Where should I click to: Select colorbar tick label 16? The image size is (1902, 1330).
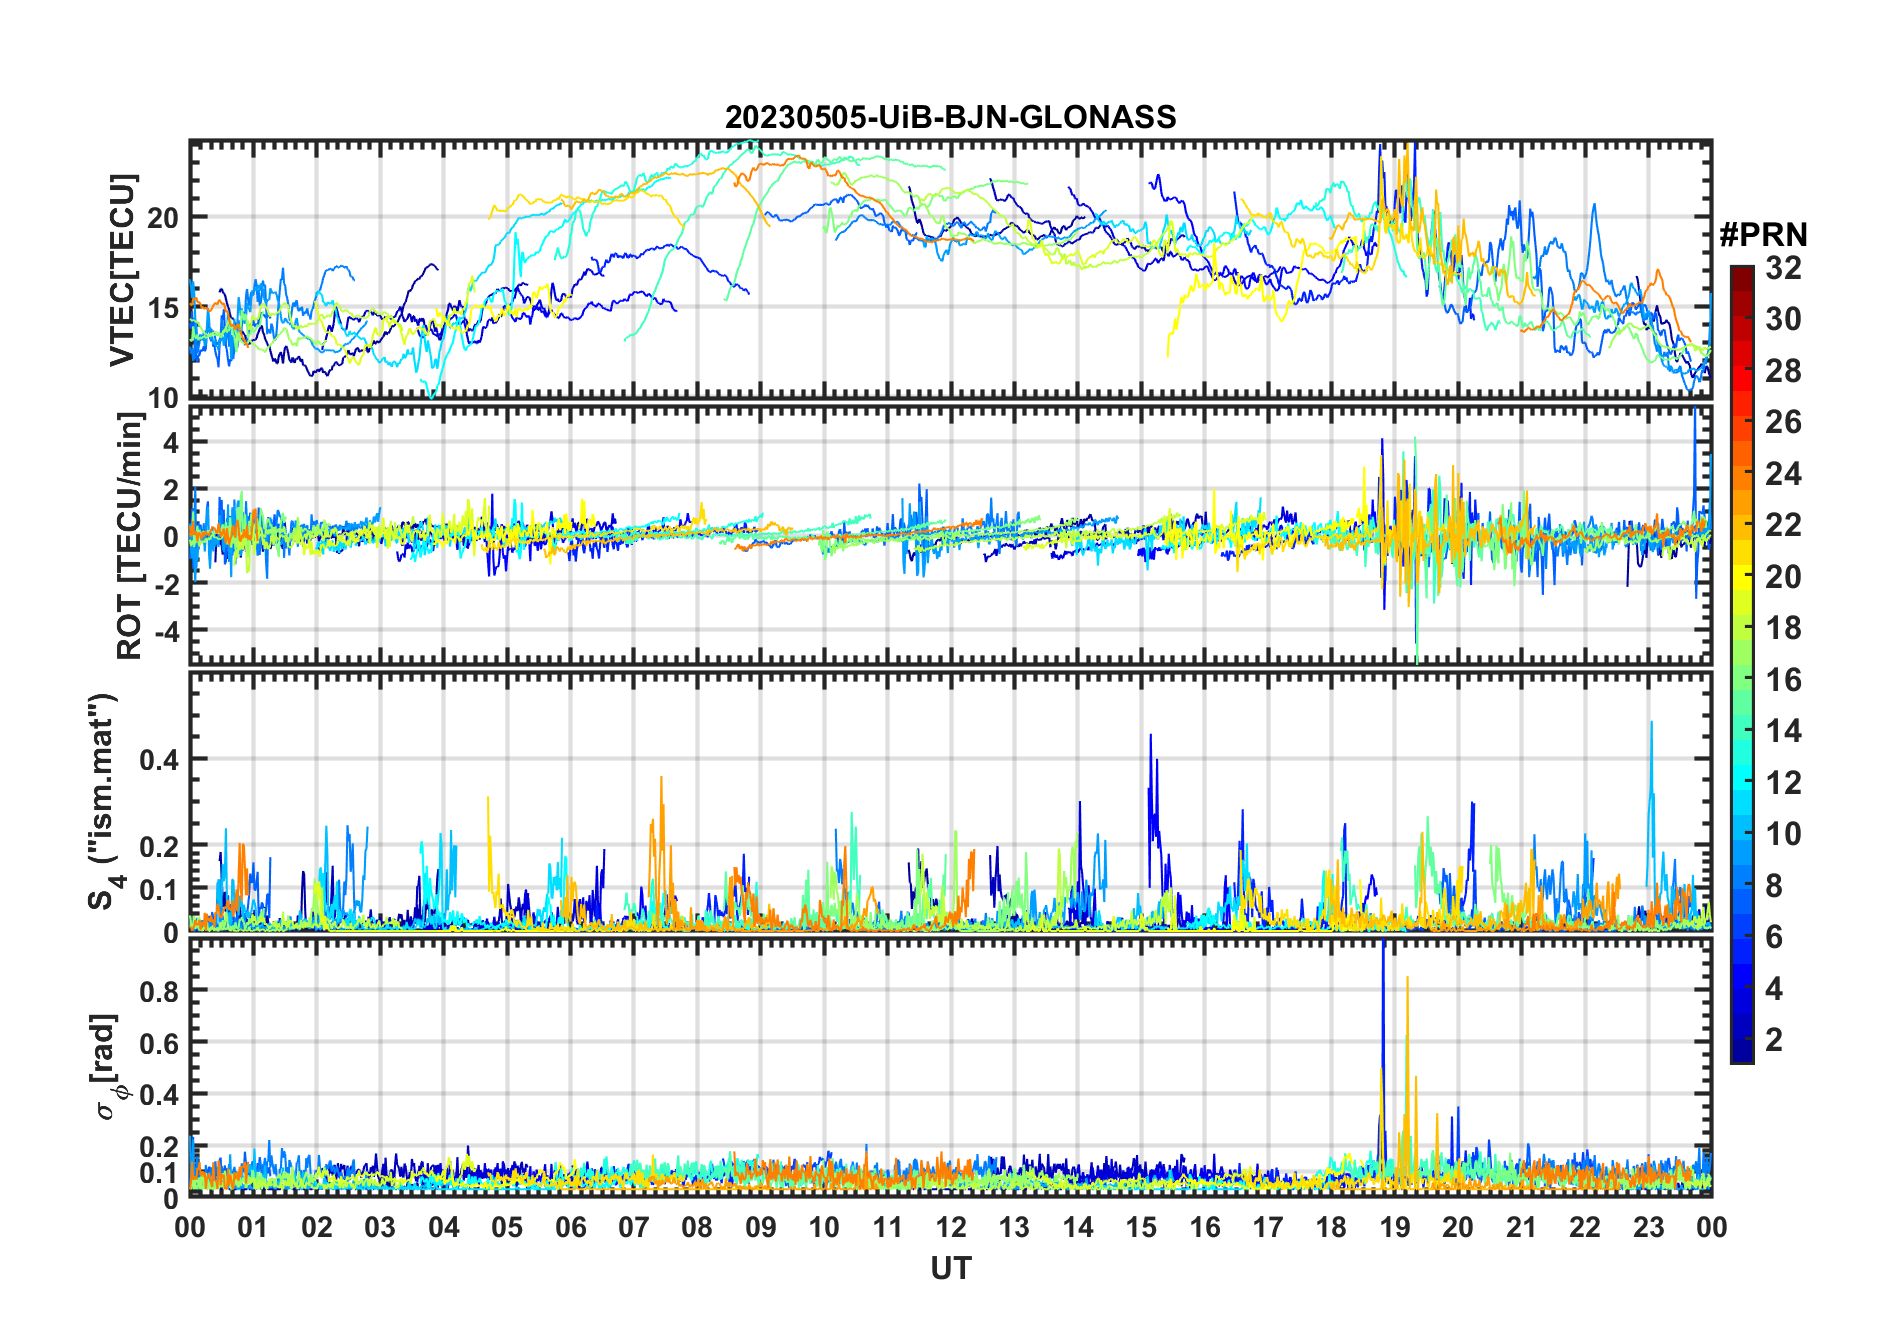1783,680
